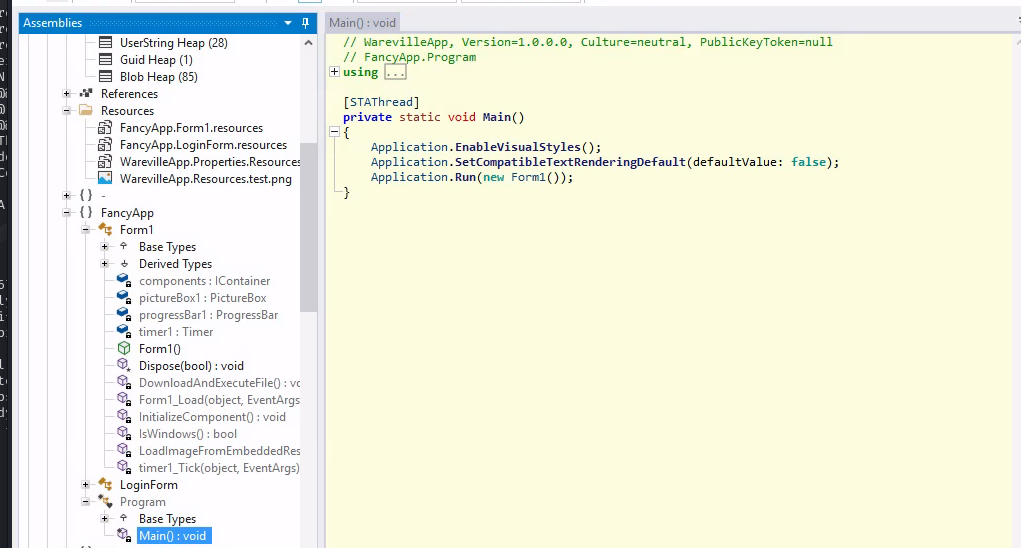Collapse the FancyApp namespace node
This screenshot has width=1021, height=548.
(67, 213)
